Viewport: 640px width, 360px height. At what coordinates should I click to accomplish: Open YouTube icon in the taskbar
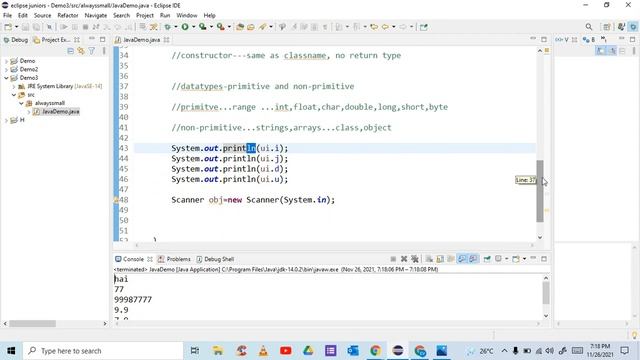286,351
